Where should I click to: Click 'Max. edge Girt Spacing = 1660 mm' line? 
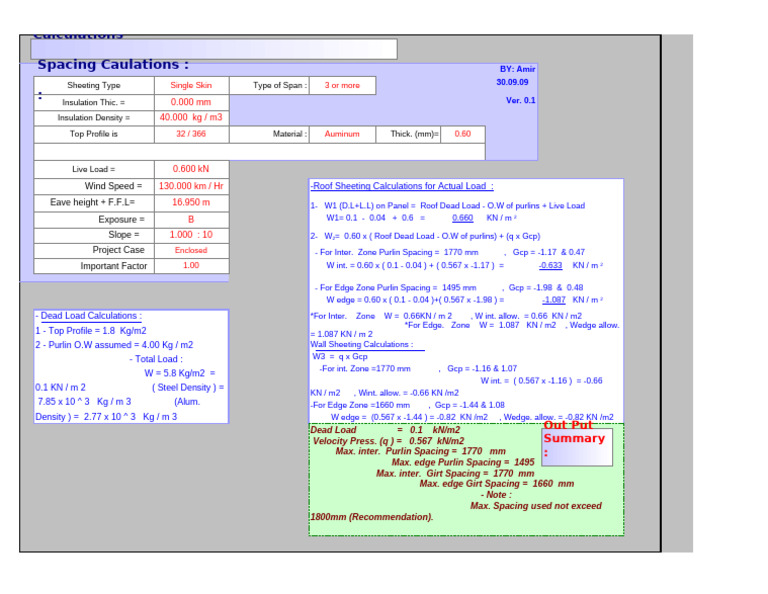click(497, 484)
